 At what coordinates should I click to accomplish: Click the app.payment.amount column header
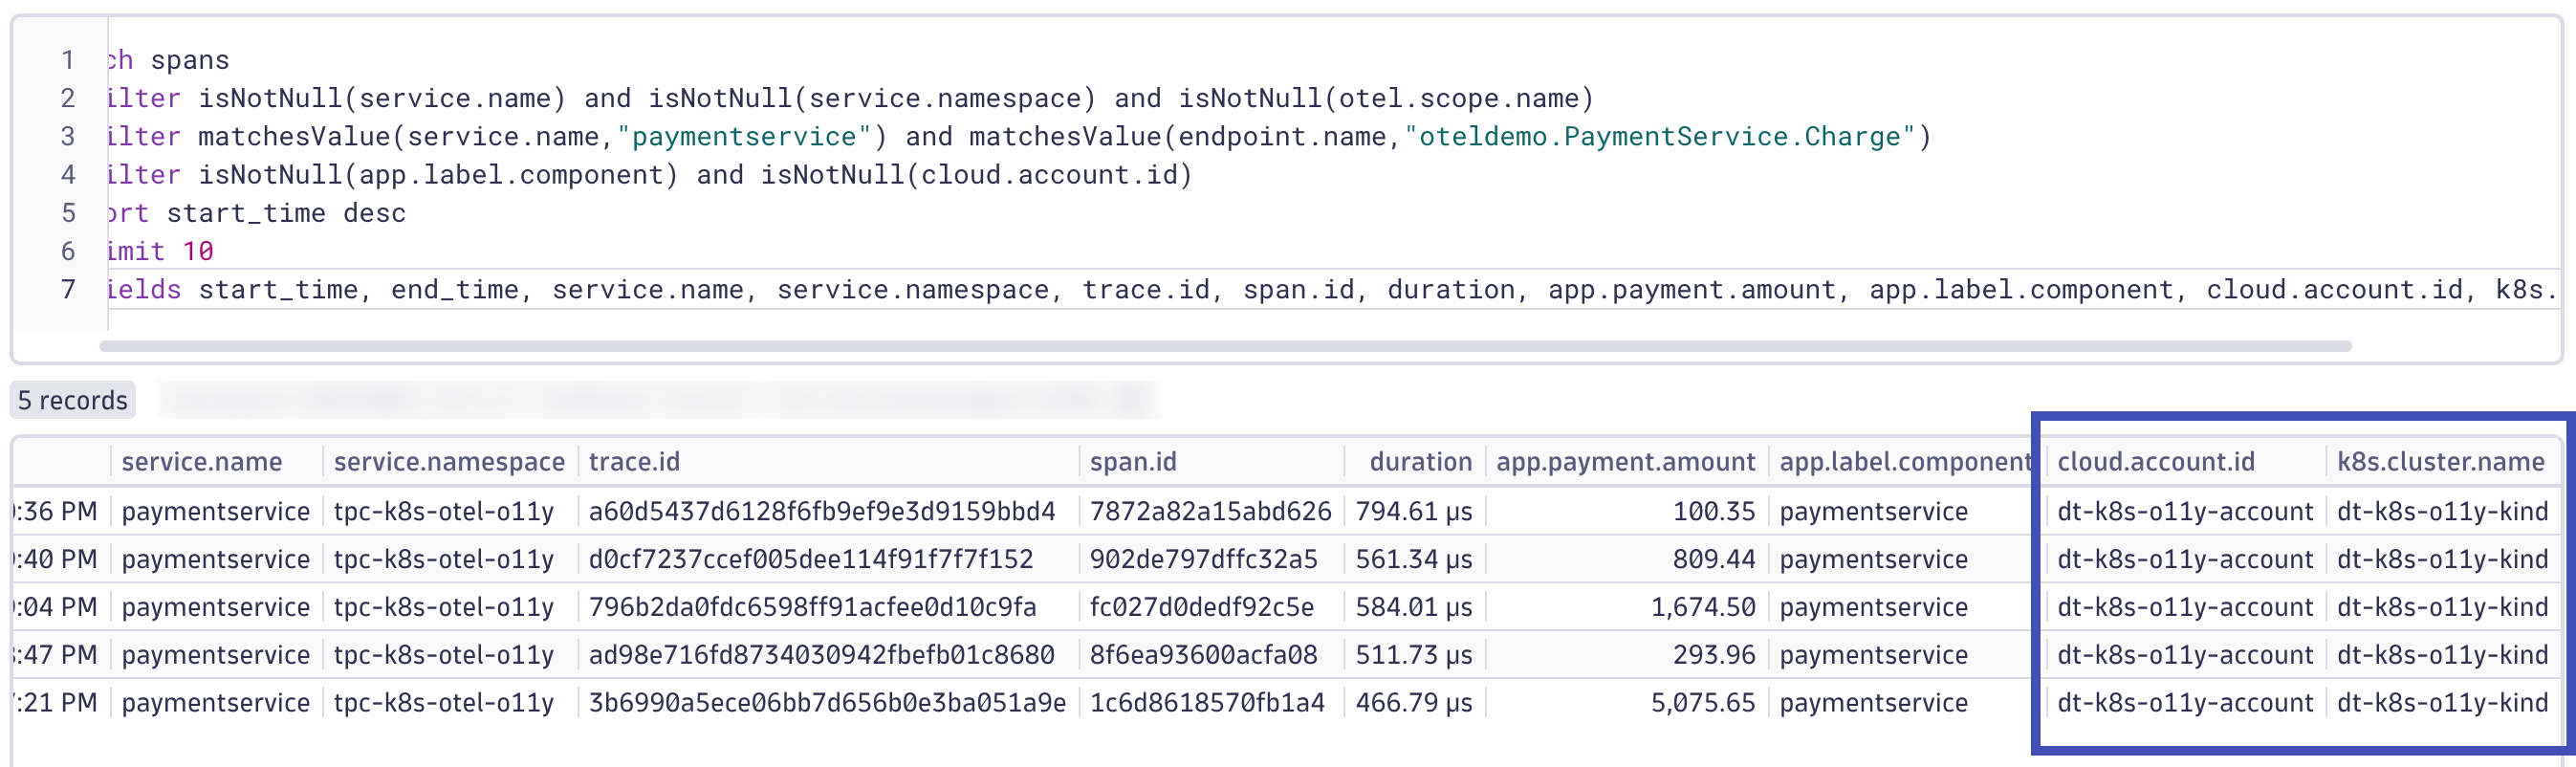pos(1625,461)
